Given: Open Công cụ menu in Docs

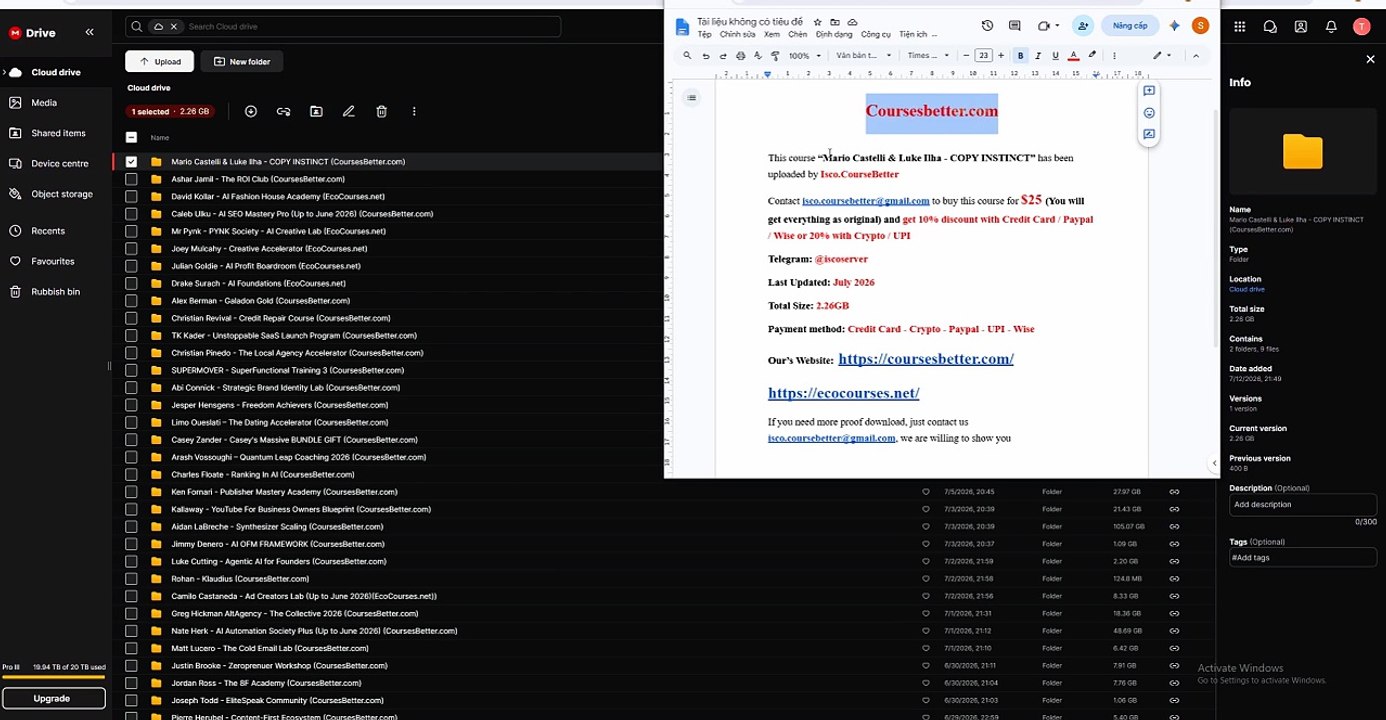Looking at the screenshot, I should click(x=876, y=34).
